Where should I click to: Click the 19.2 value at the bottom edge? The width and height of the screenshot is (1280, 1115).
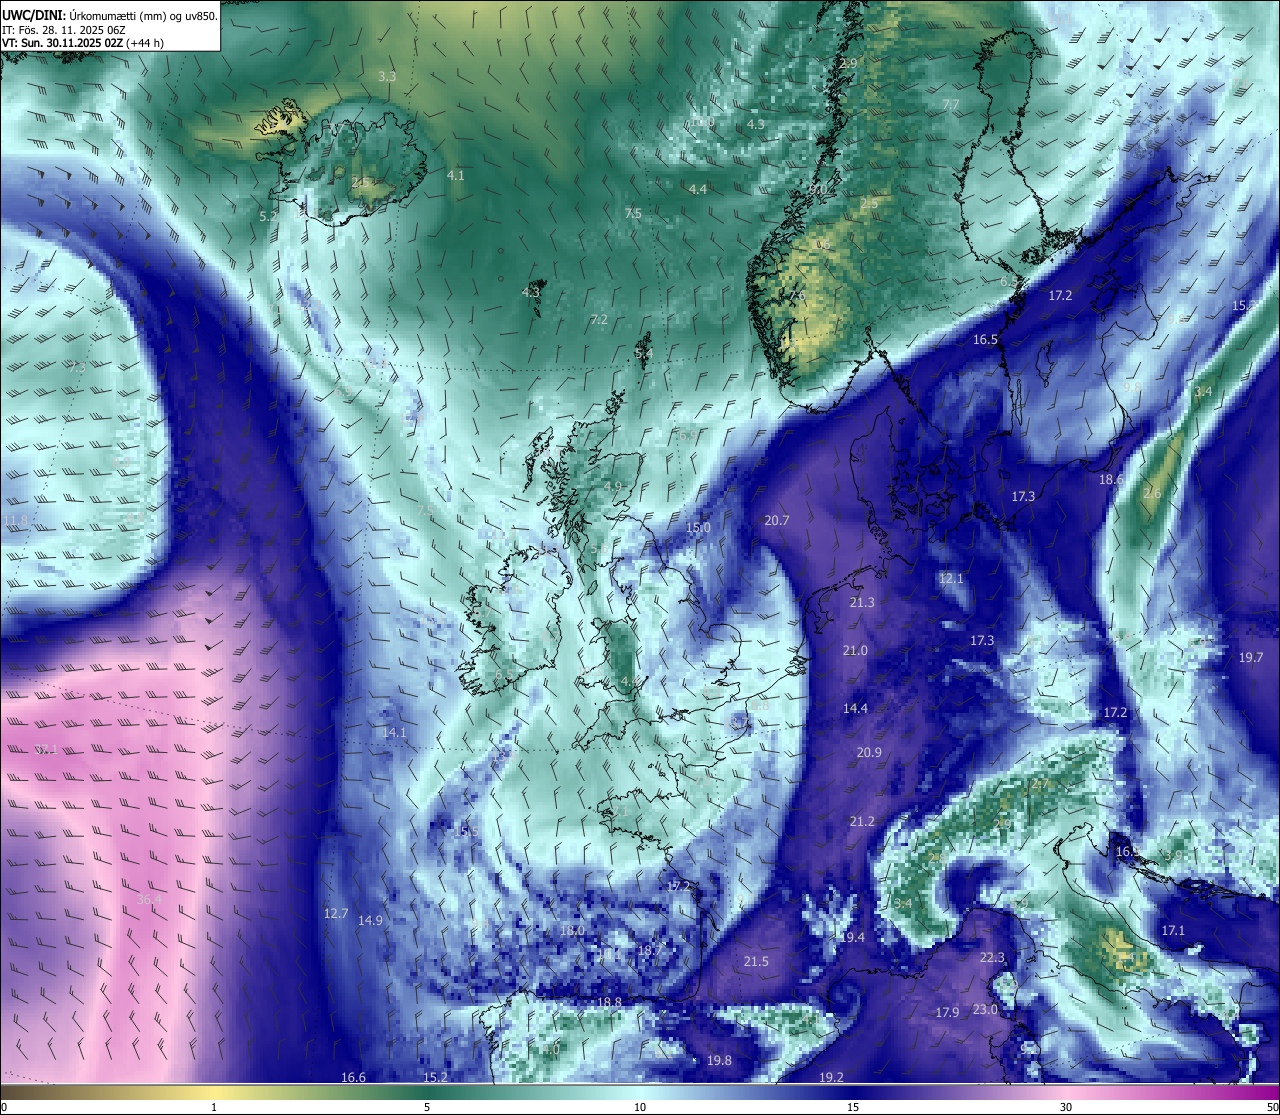point(831,1078)
